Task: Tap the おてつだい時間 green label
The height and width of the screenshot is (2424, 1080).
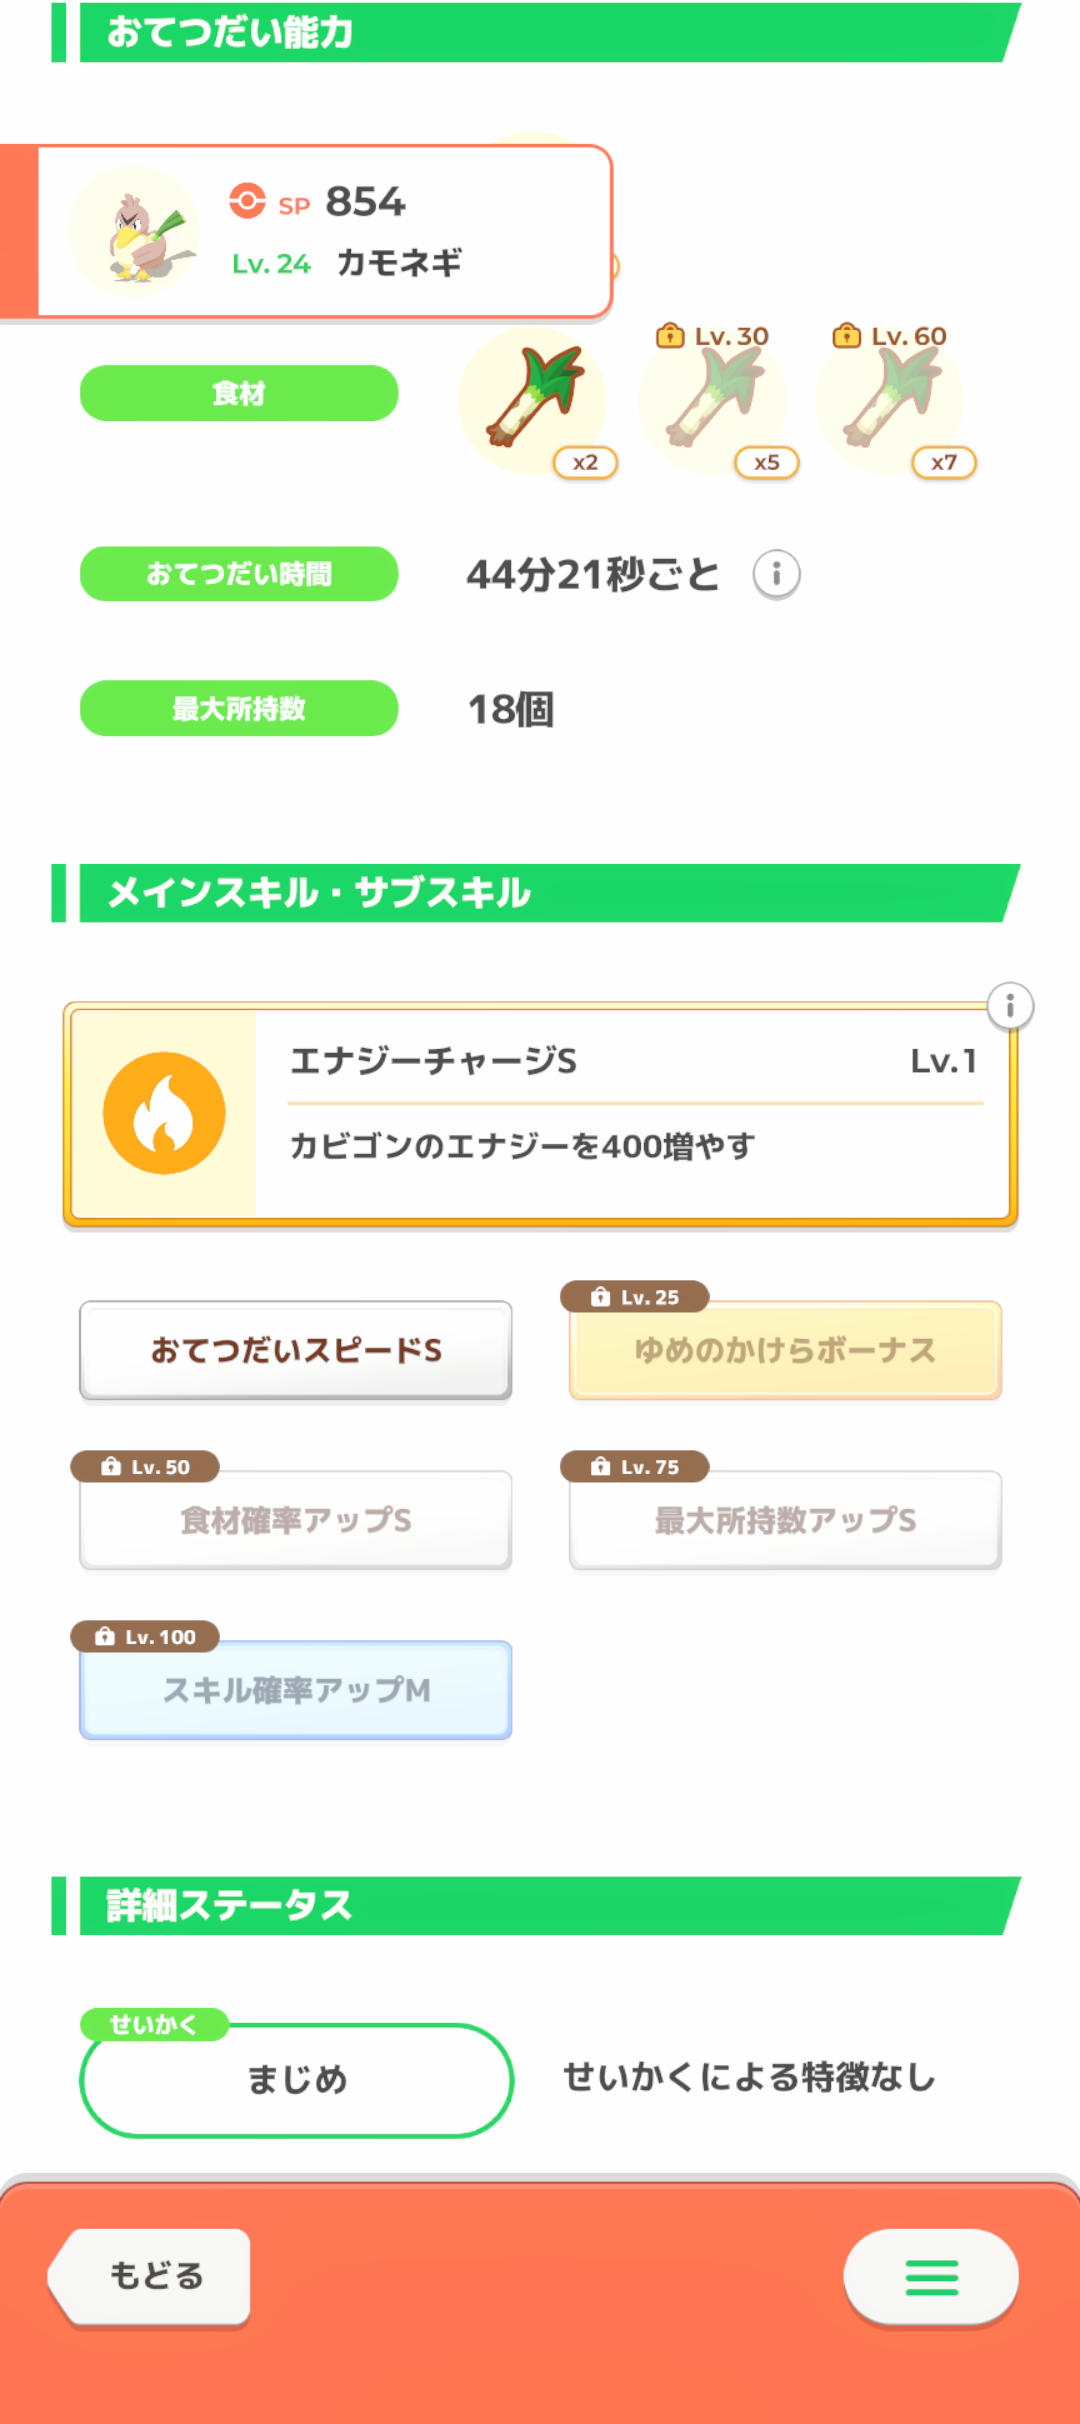Action: 239,574
